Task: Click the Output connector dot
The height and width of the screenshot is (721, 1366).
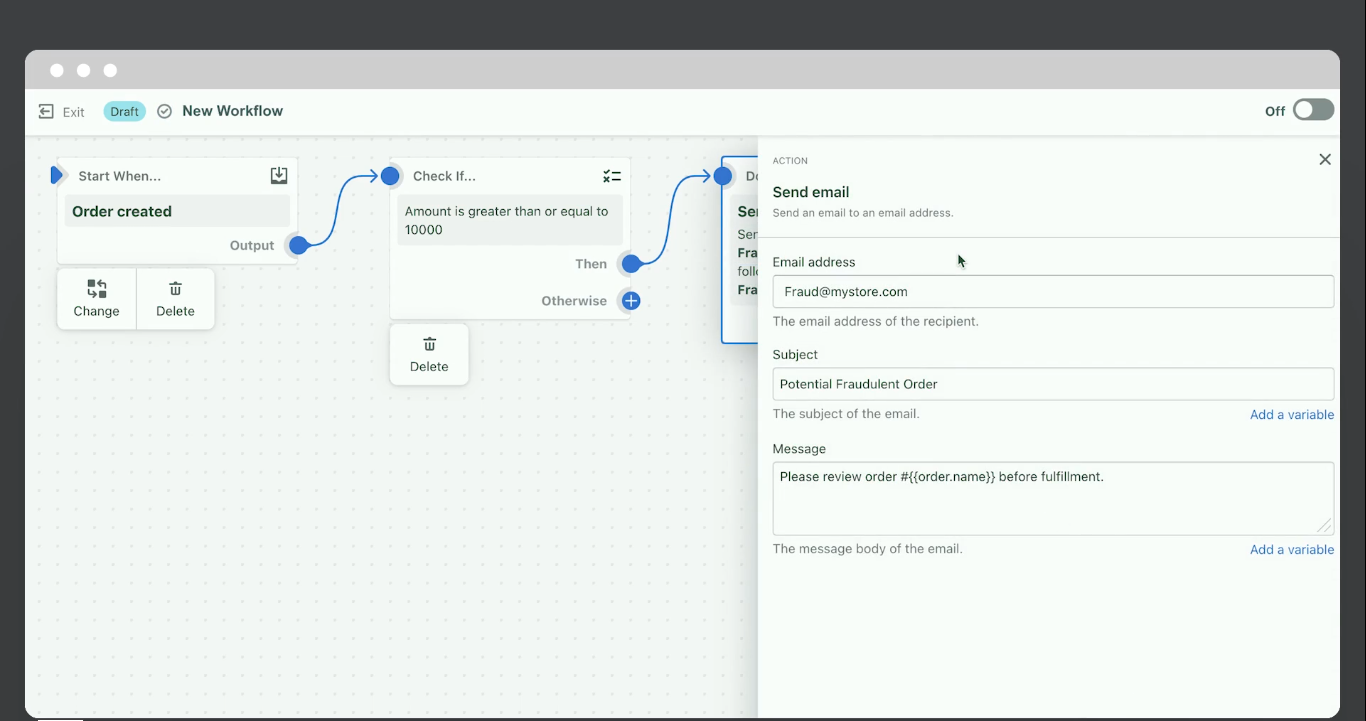Action: point(298,245)
